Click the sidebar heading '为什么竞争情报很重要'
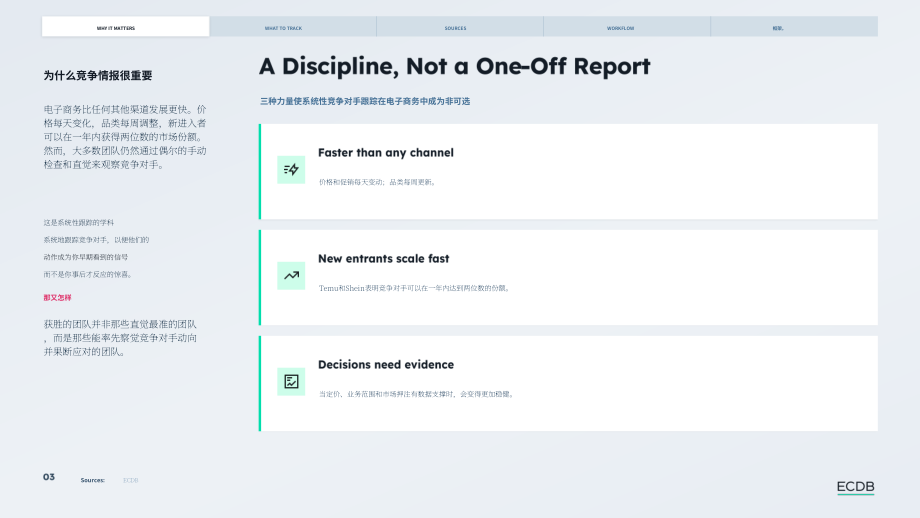 (x=98, y=76)
